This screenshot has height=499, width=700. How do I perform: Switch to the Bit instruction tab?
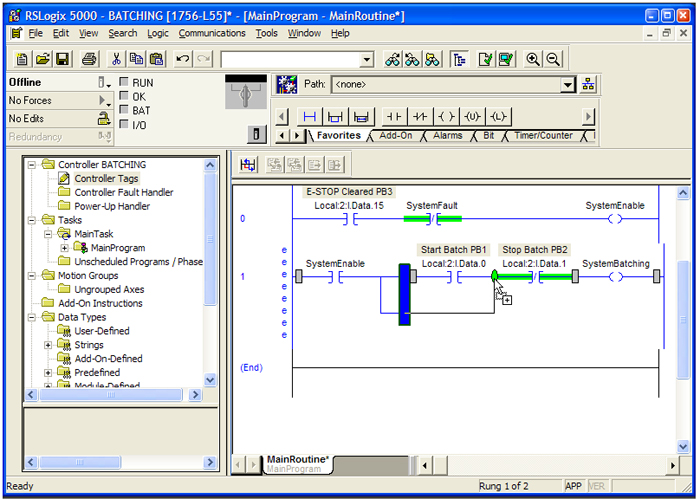click(488, 136)
